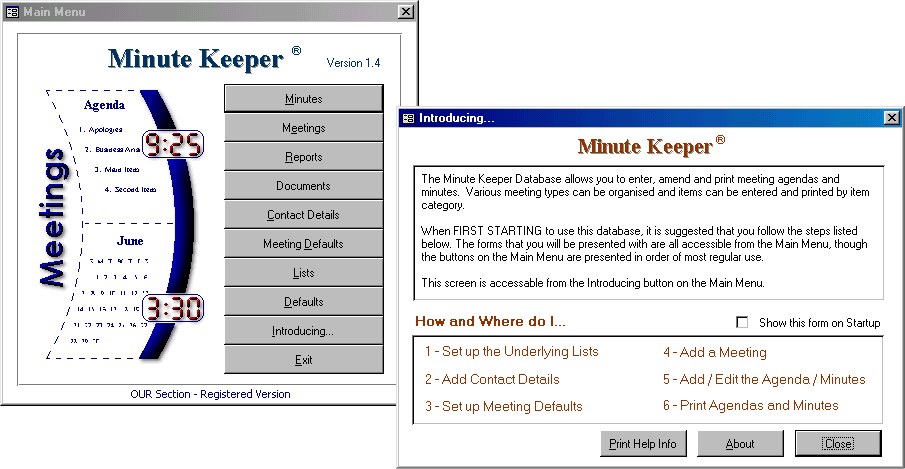Click the Meetings button
The image size is (905, 469).
point(303,128)
